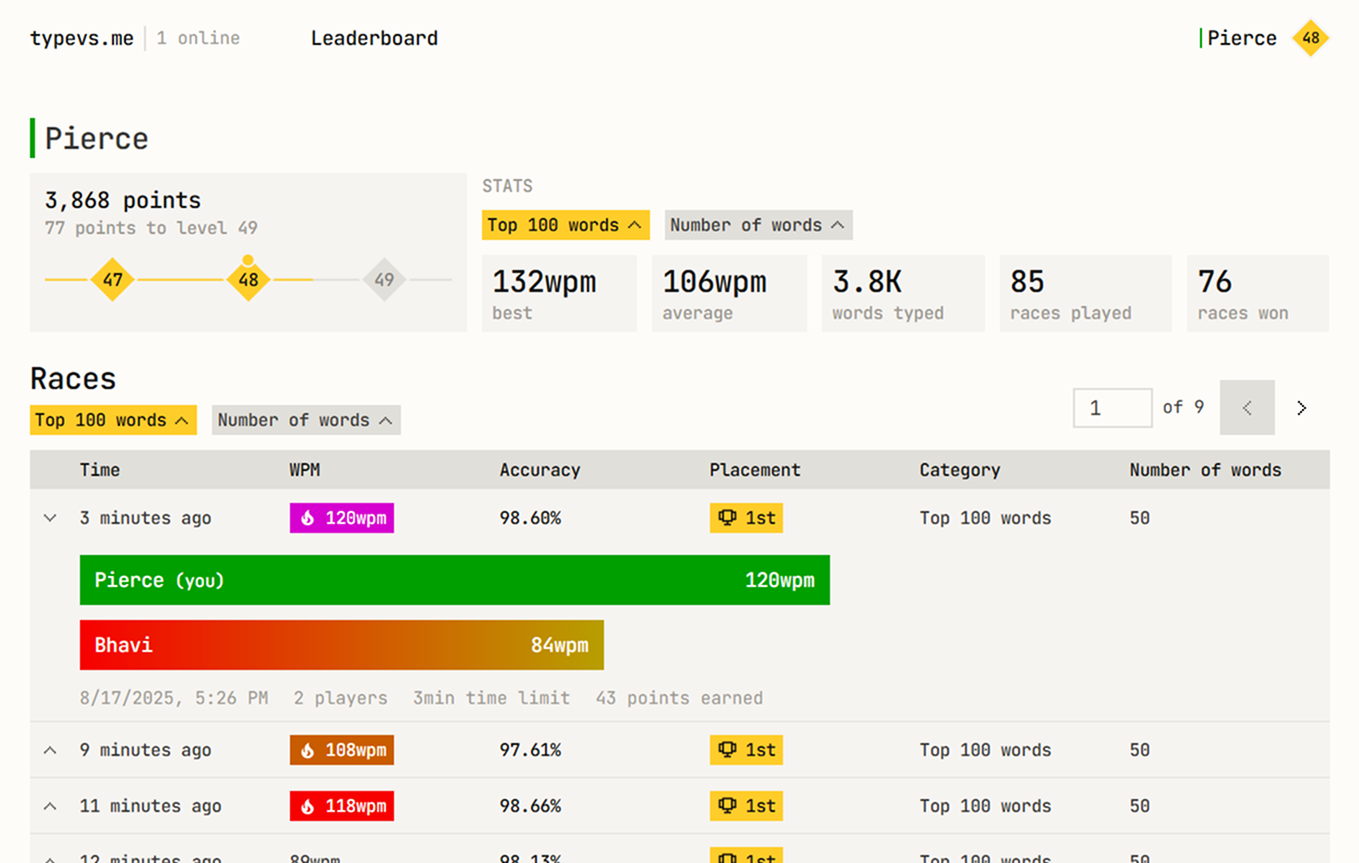The width and height of the screenshot is (1359, 863).
Task: Click level 48 diamond on progress track
Action: click(x=248, y=280)
